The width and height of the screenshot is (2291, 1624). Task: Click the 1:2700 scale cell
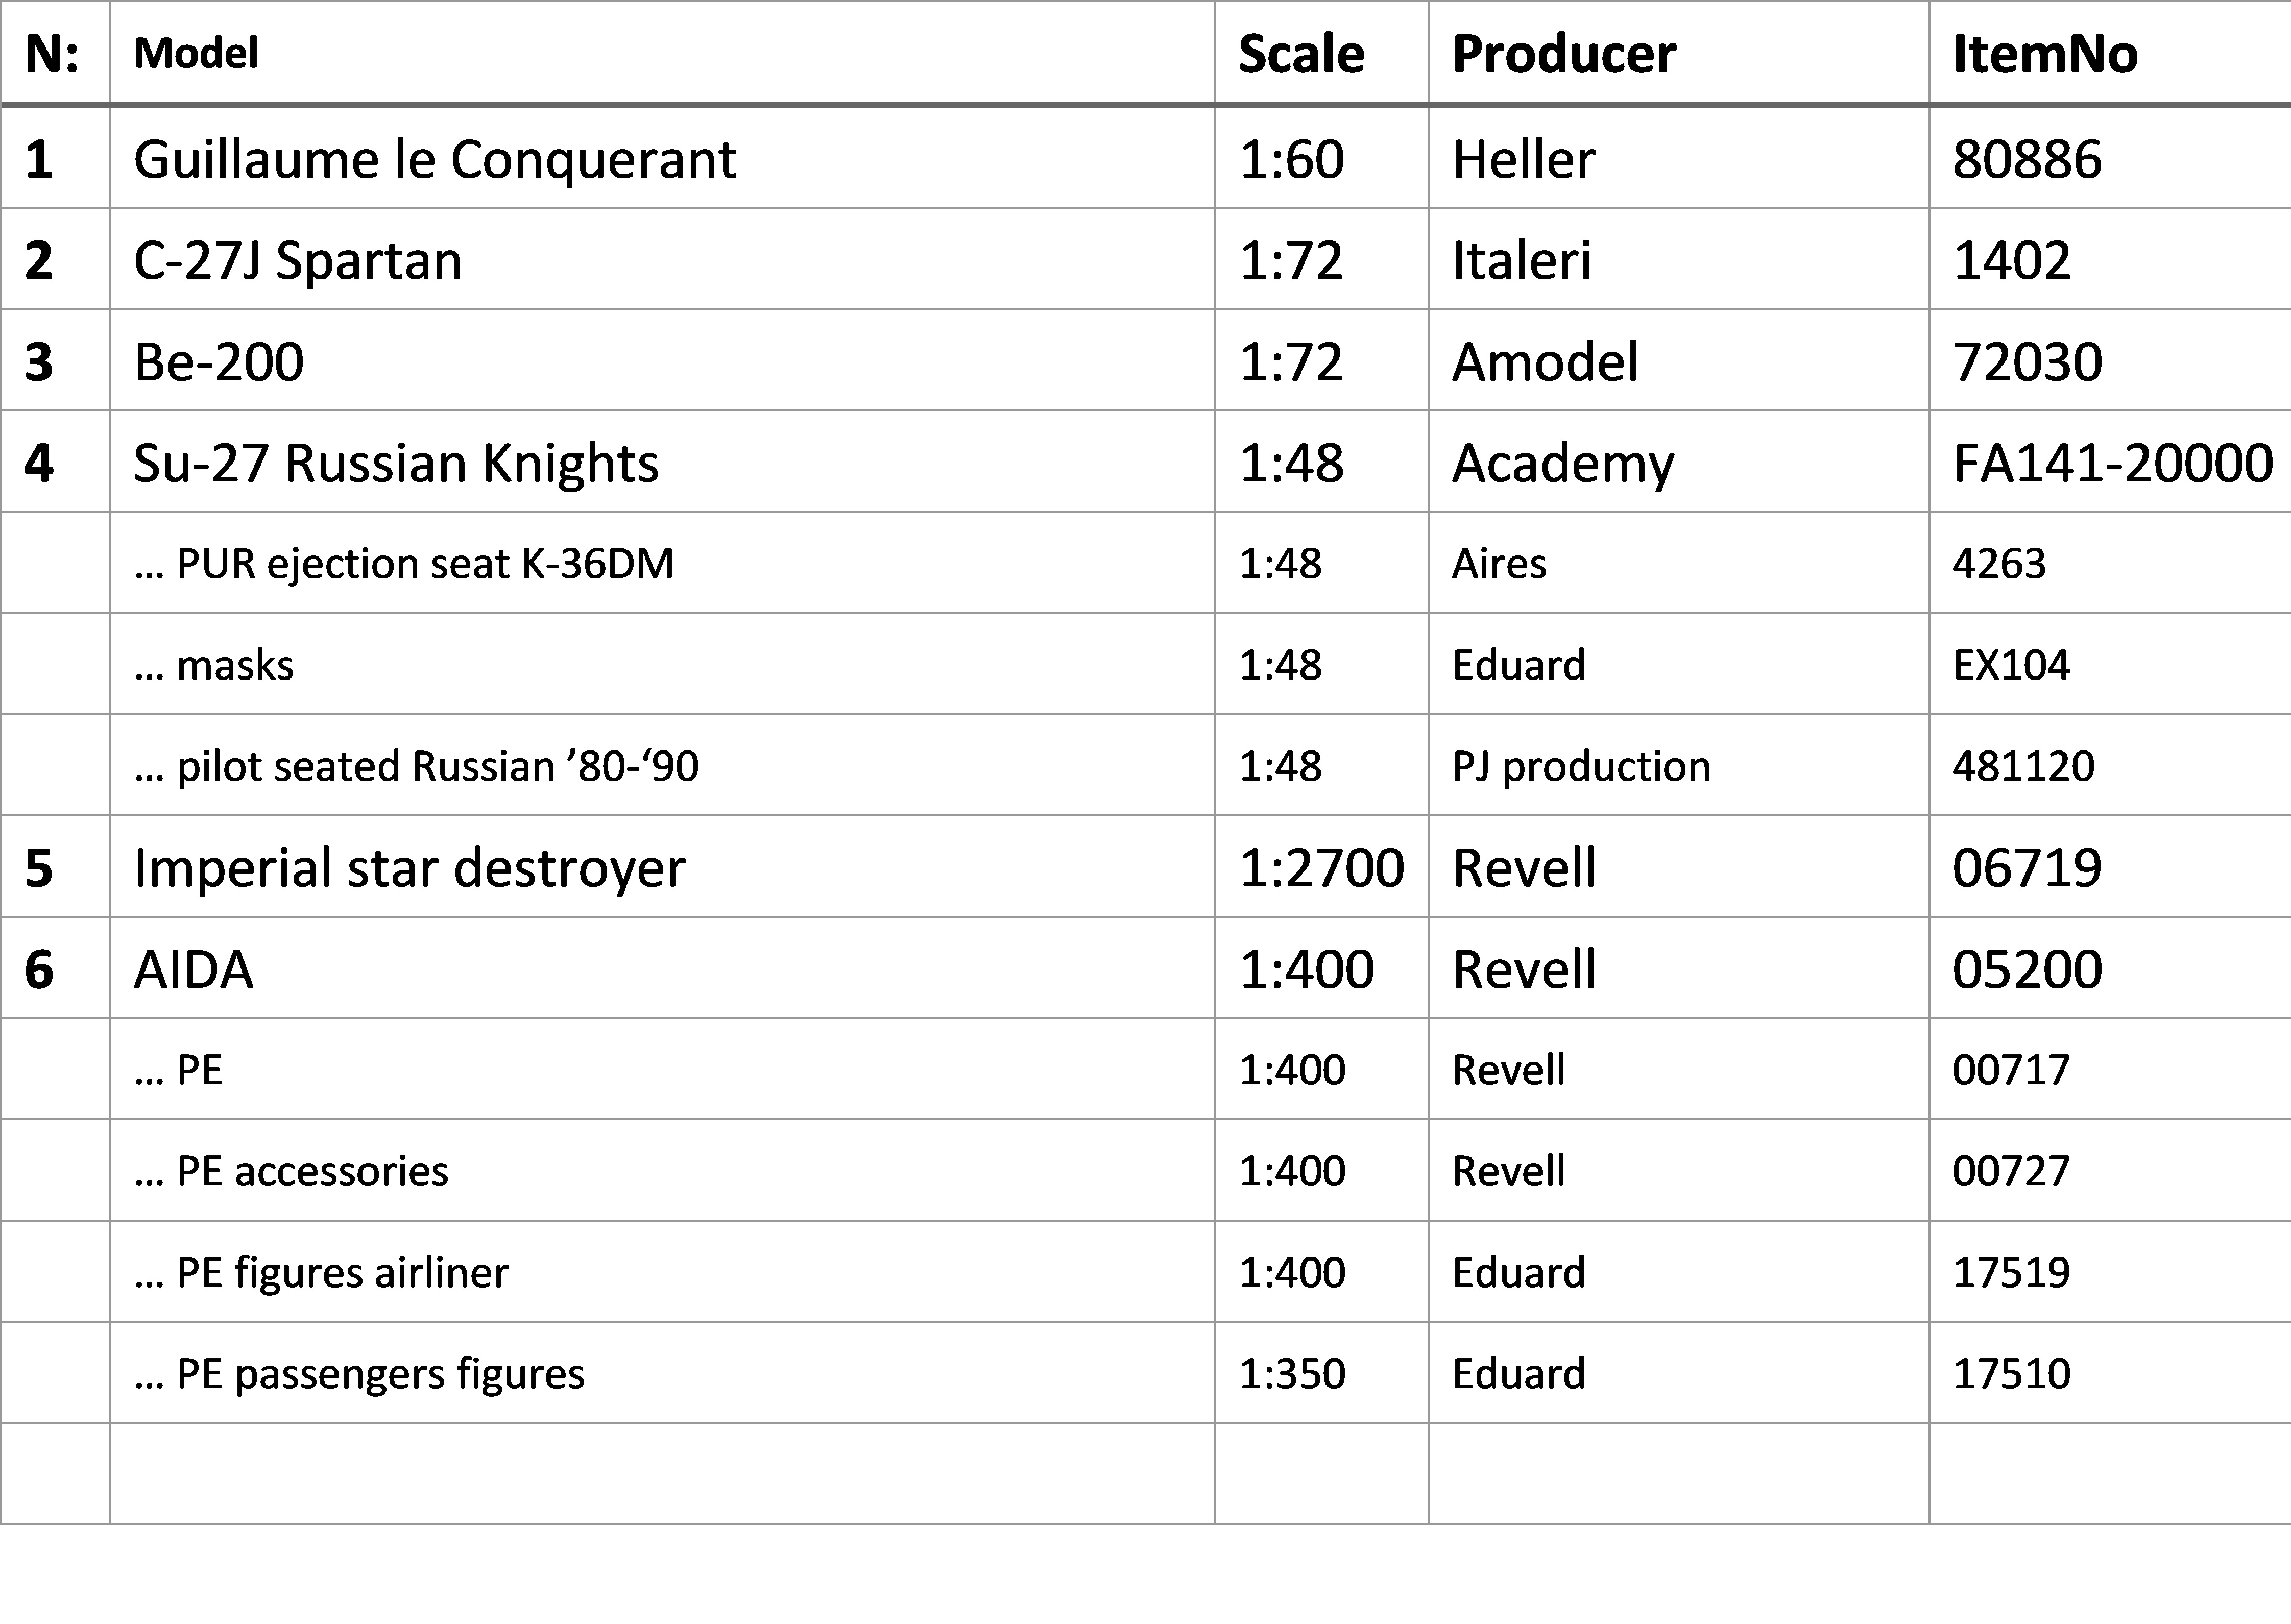tap(1321, 867)
